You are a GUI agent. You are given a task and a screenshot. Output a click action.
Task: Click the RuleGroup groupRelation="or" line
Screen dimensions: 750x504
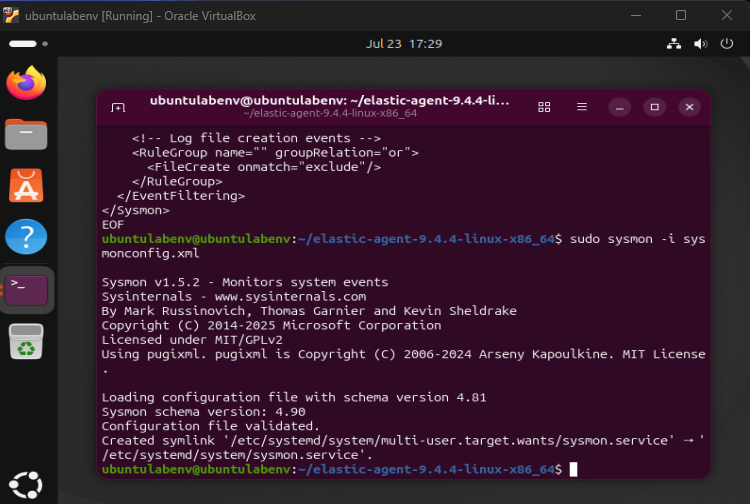click(275, 153)
